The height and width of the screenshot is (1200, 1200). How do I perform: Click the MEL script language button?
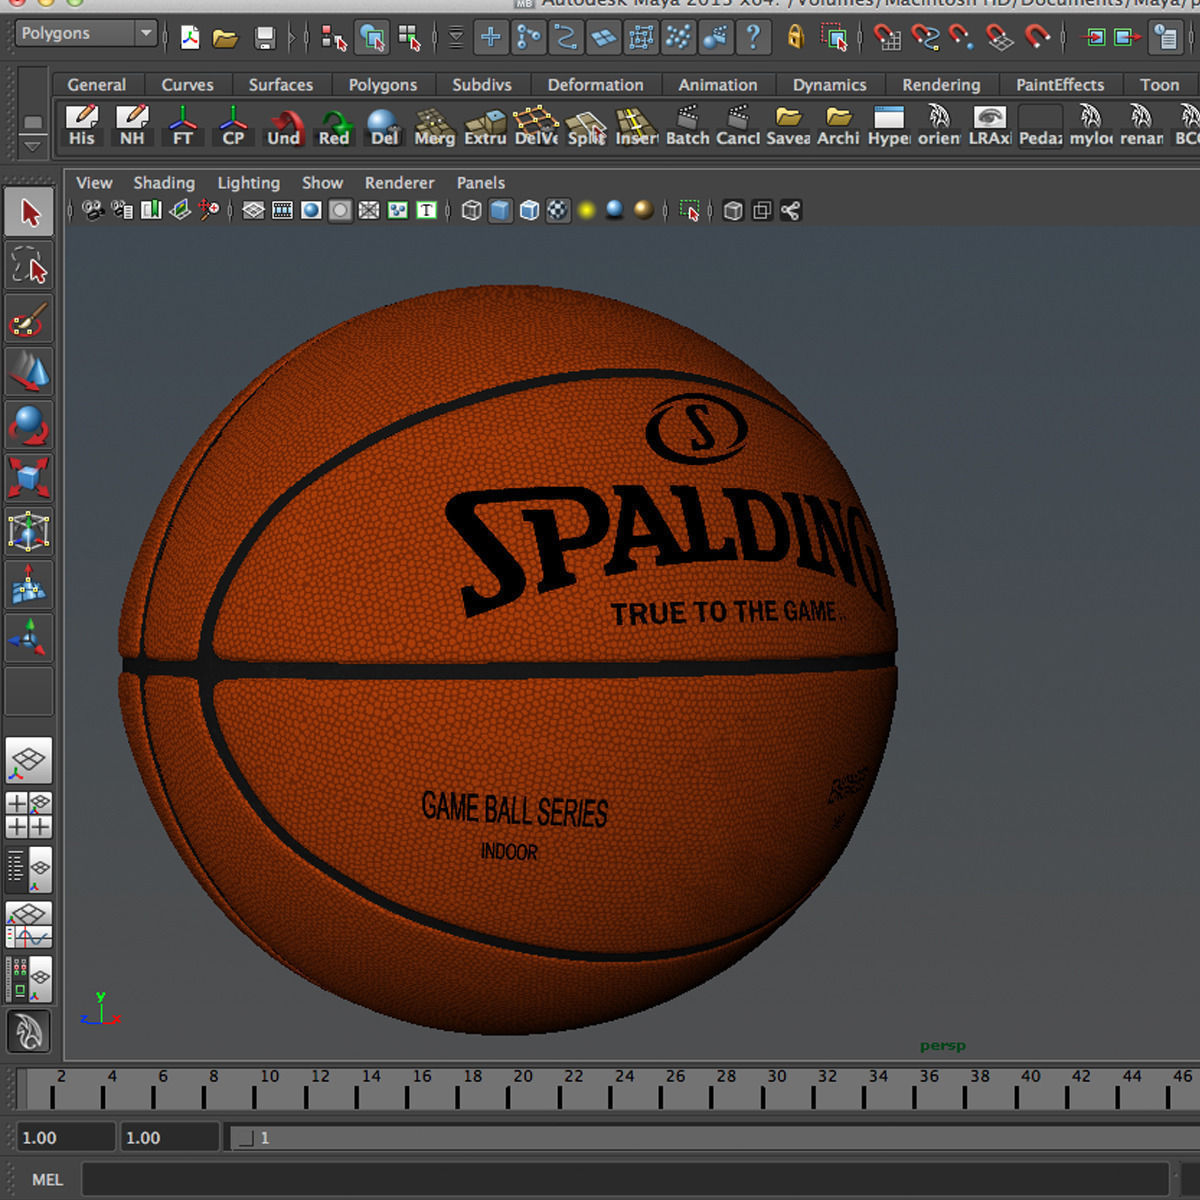pyautogui.click(x=47, y=1179)
